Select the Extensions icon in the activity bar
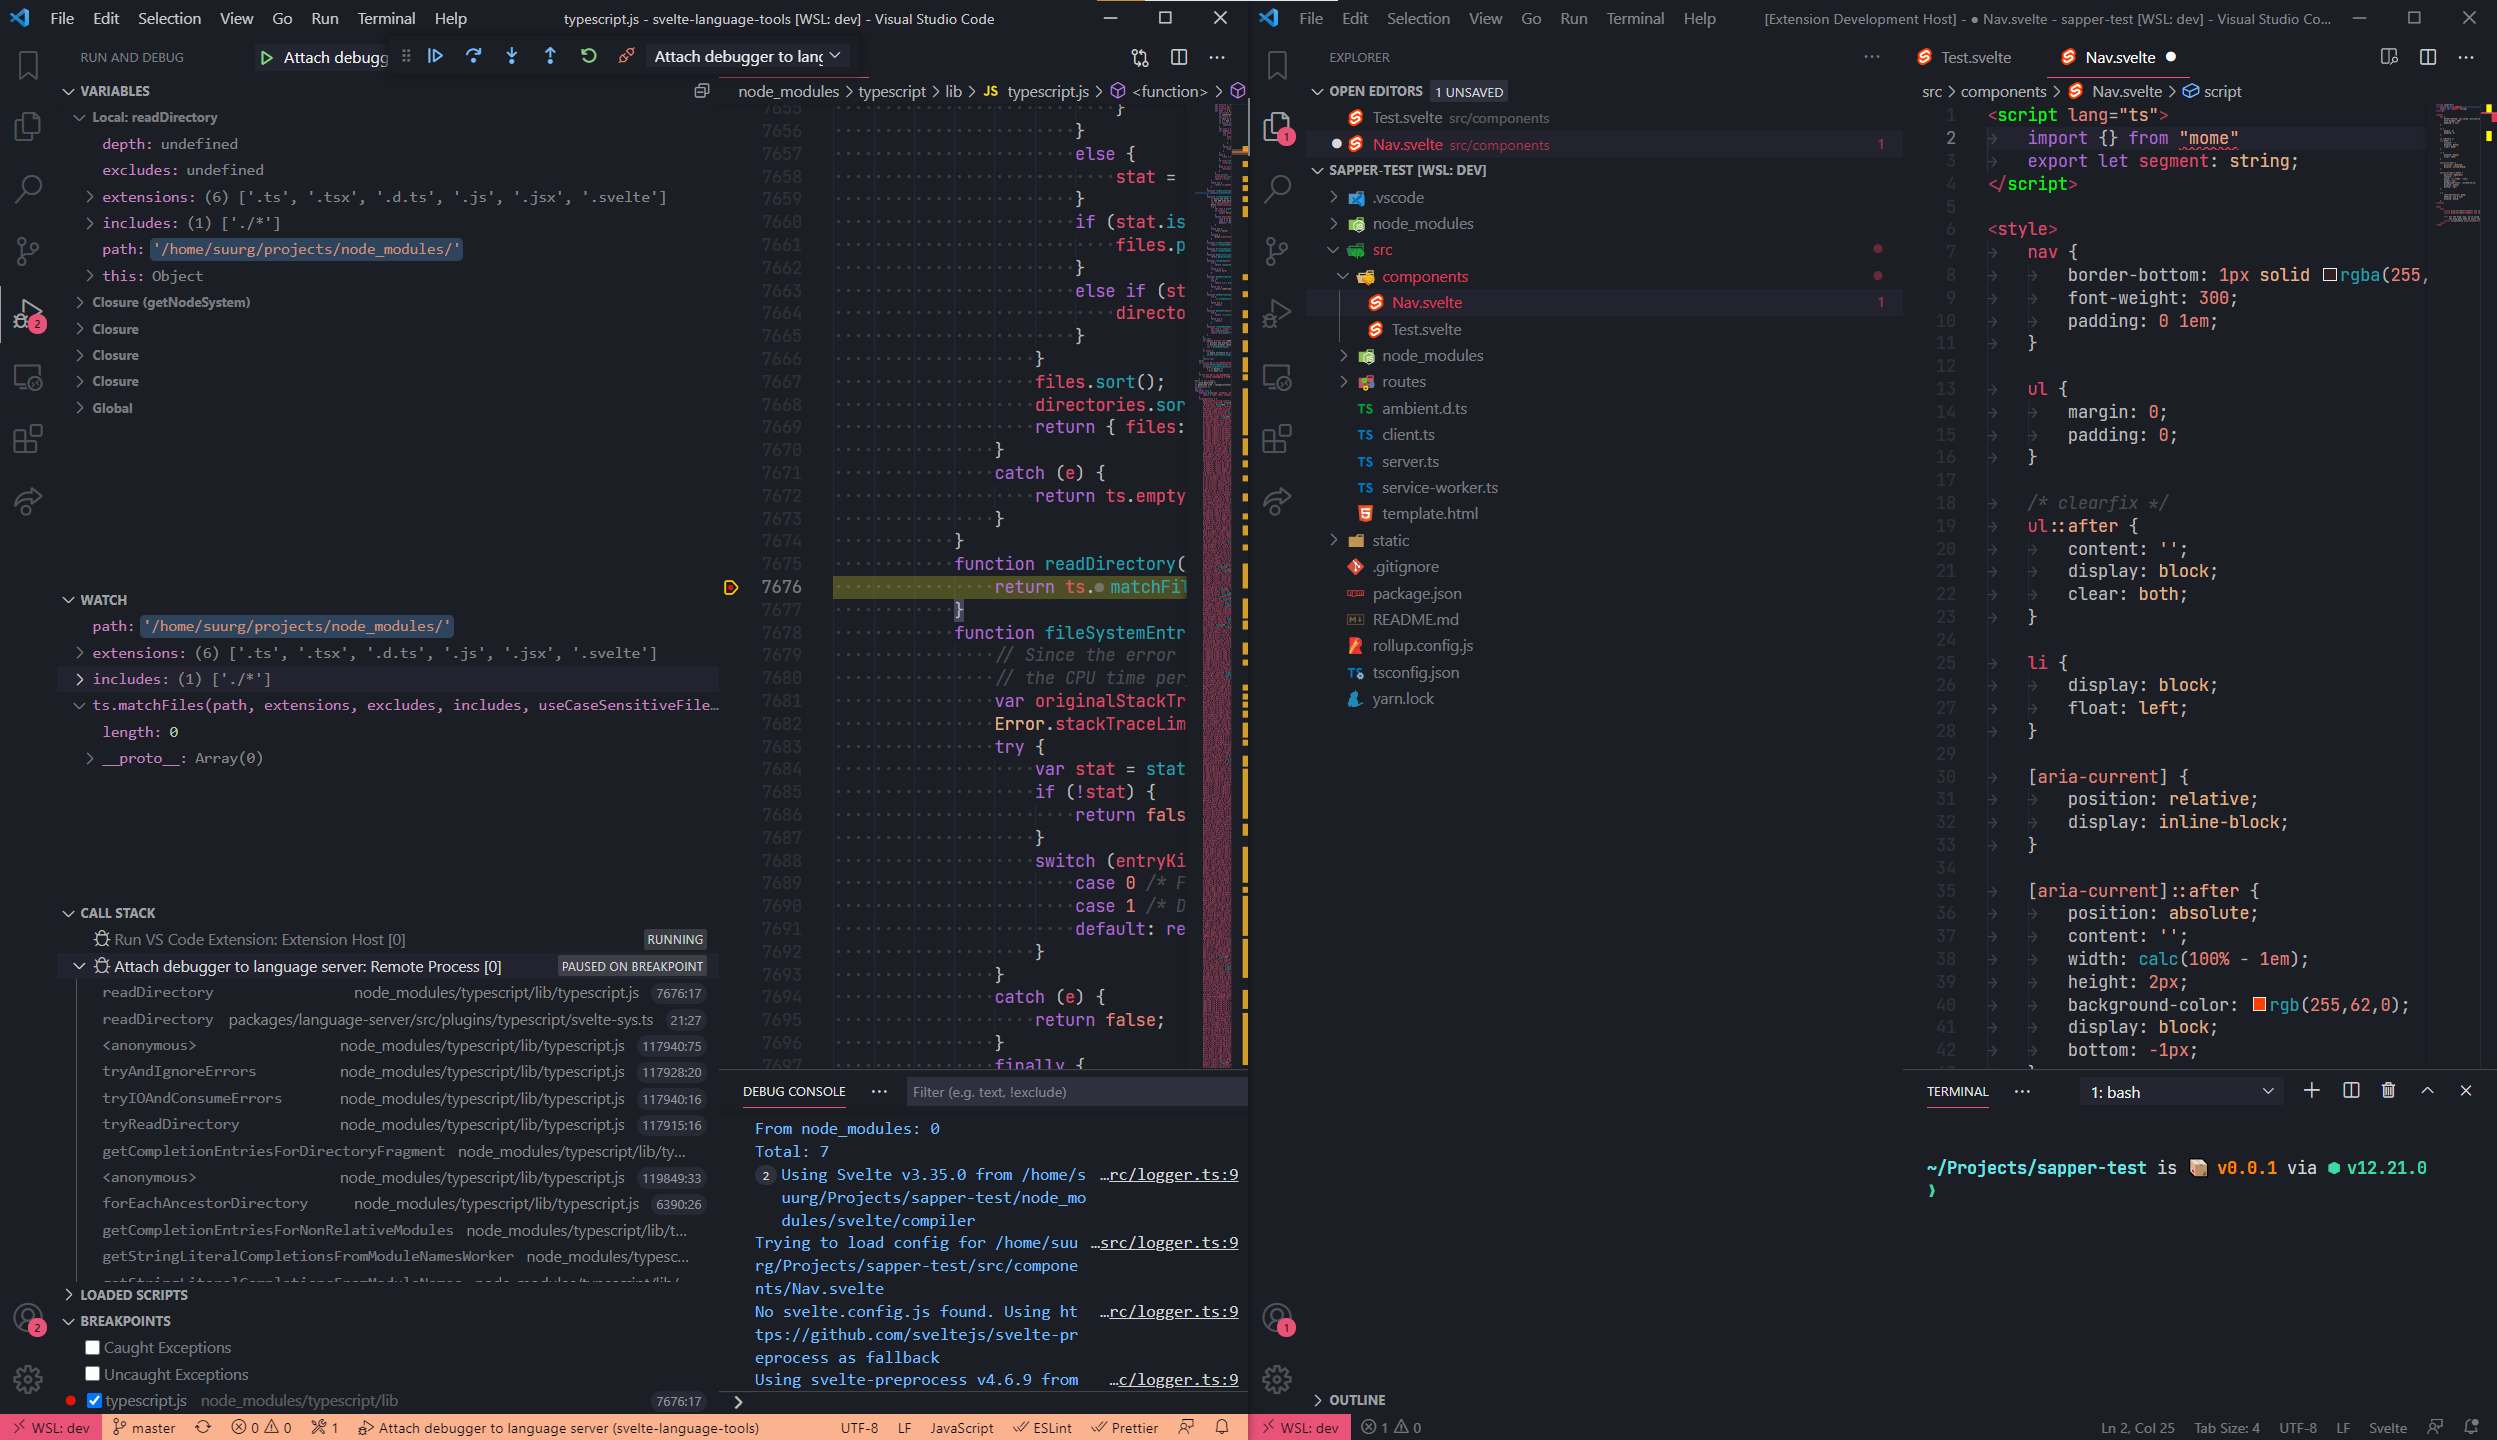2497x1440 pixels. [27, 438]
